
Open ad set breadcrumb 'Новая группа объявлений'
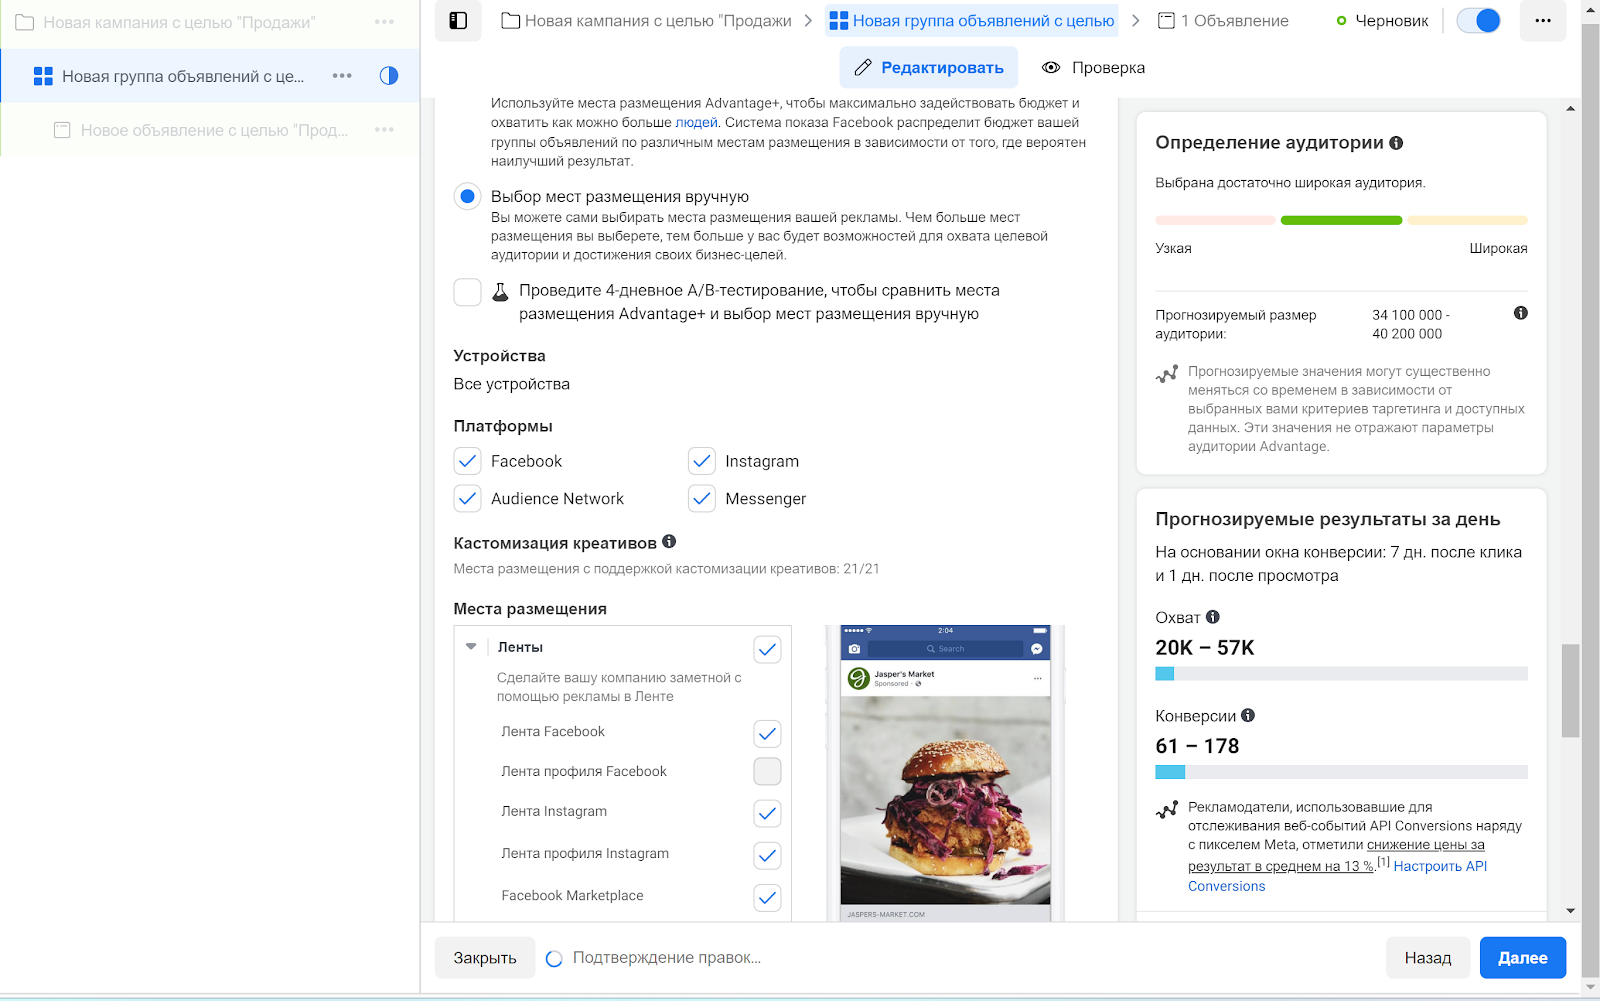click(x=972, y=21)
